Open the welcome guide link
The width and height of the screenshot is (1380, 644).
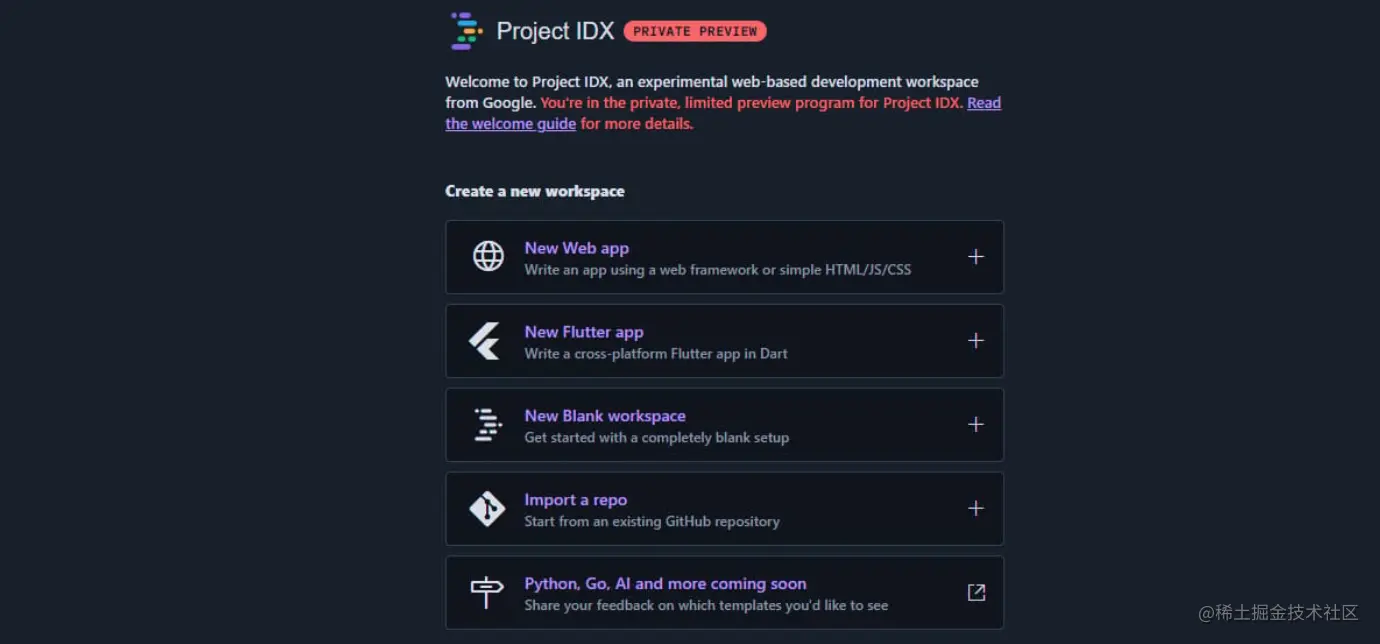click(510, 123)
